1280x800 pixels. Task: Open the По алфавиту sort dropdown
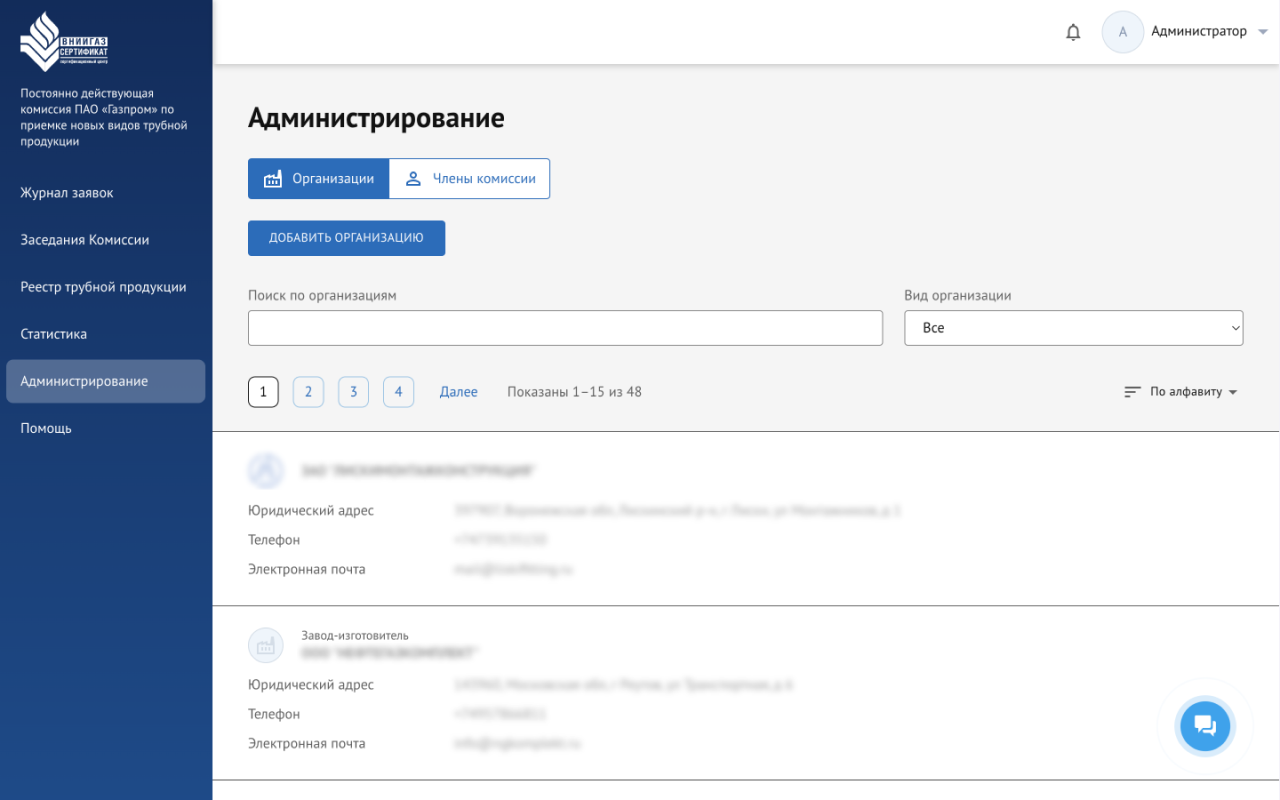1193,392
